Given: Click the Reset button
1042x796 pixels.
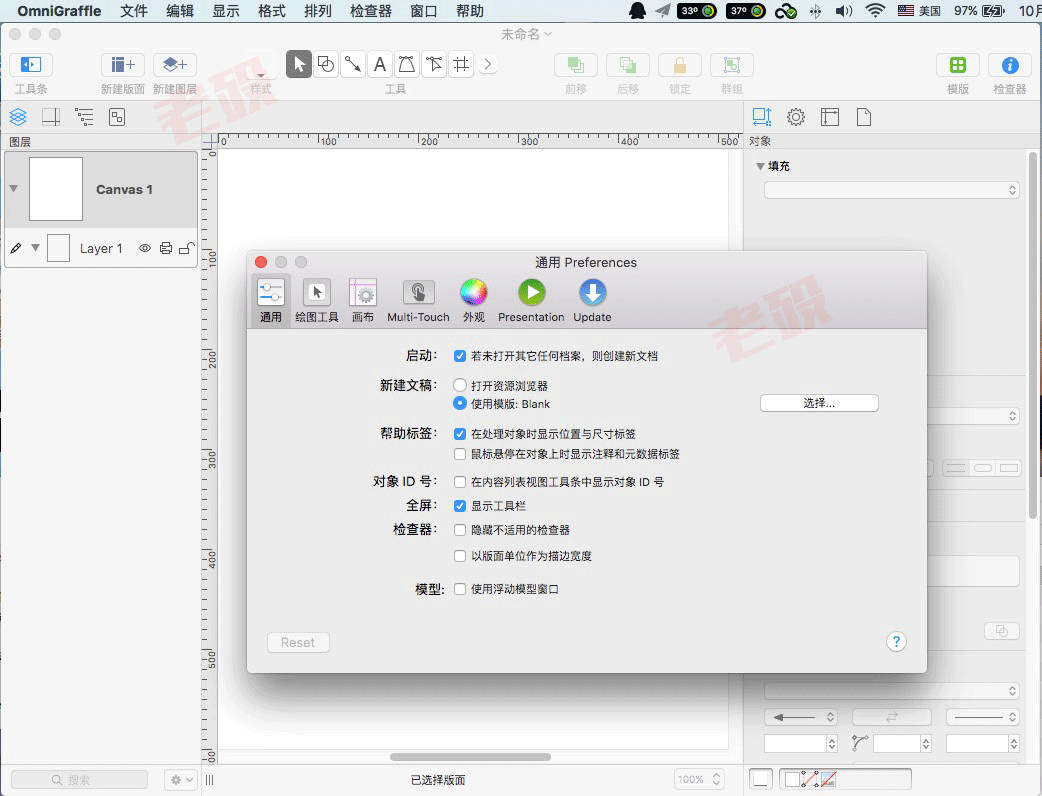Looking at the screenshot, I should click(x=298, y=643).
